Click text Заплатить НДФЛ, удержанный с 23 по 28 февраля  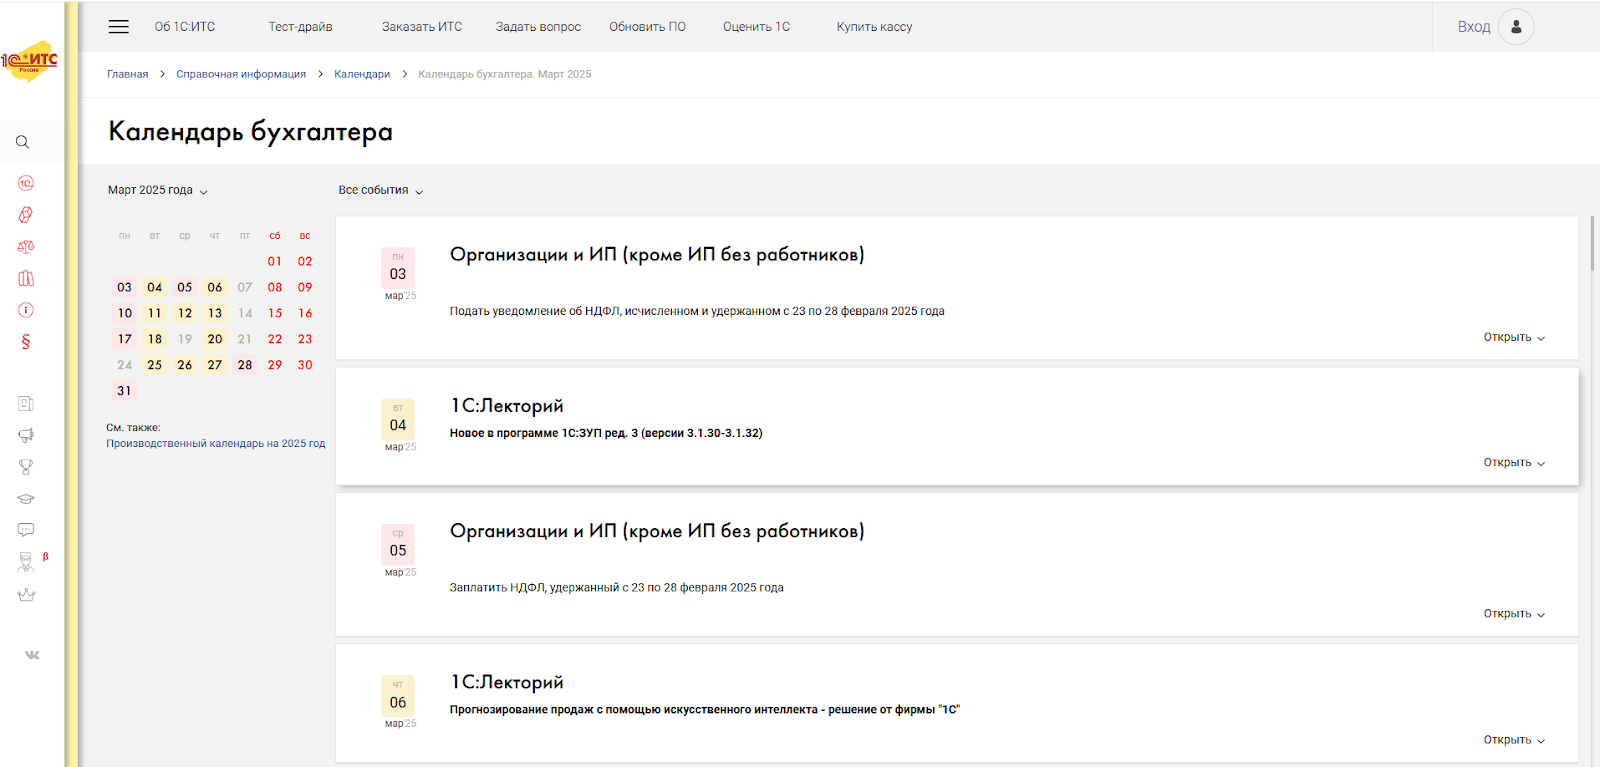[616, 588]
